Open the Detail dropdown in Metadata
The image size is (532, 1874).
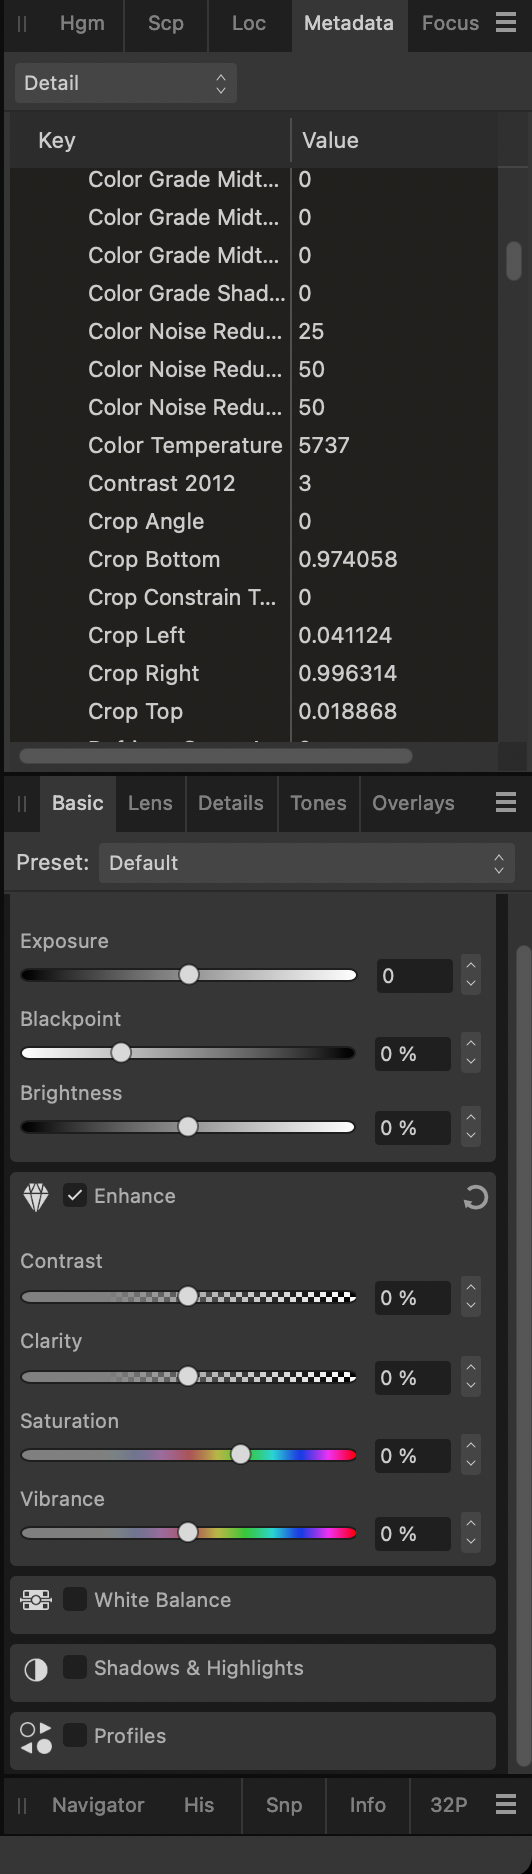coord(125,83)
